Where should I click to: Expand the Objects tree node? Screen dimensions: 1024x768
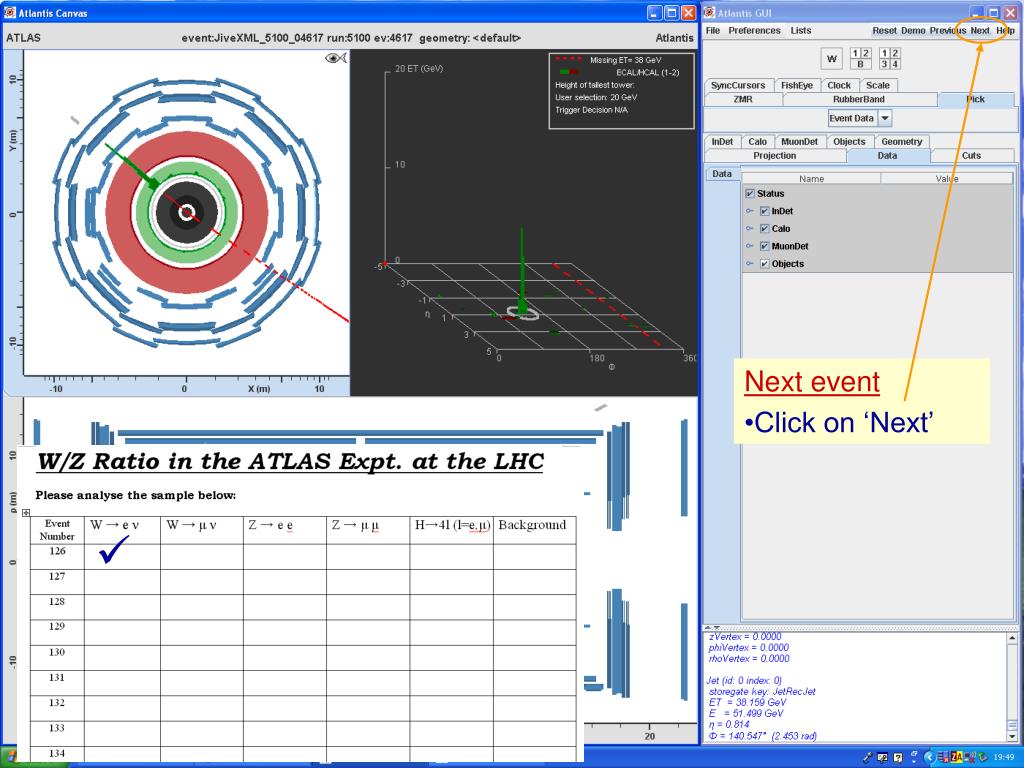click(750, 264)
